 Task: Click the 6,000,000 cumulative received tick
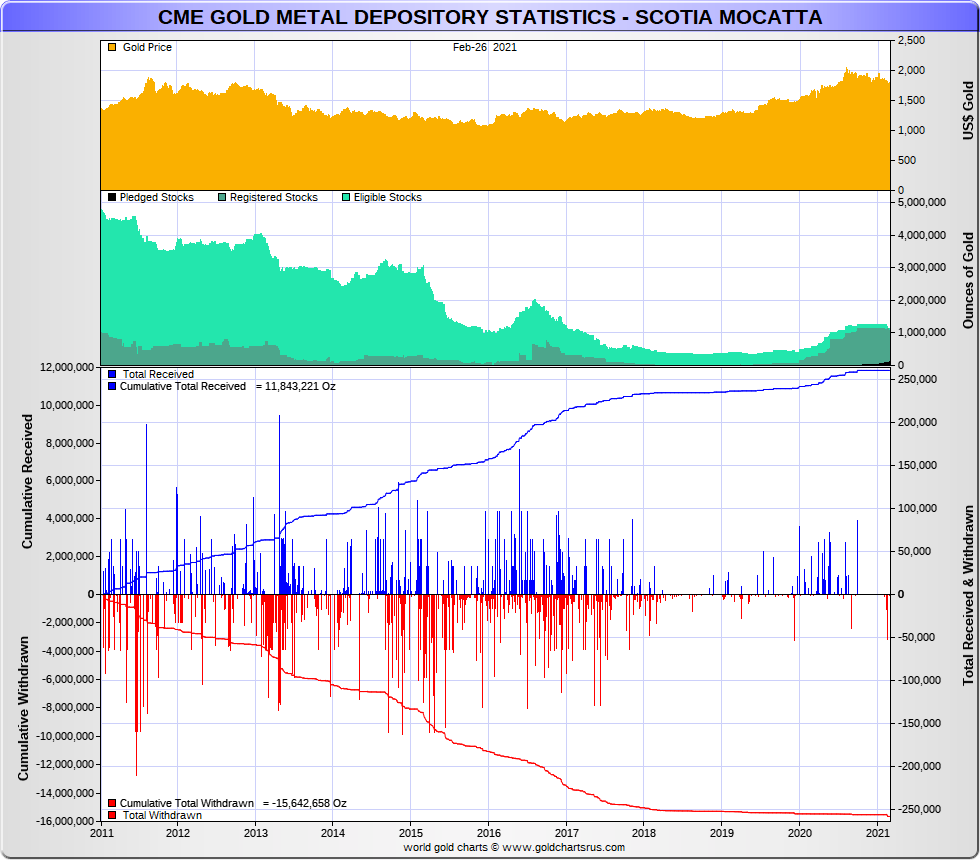70,481
